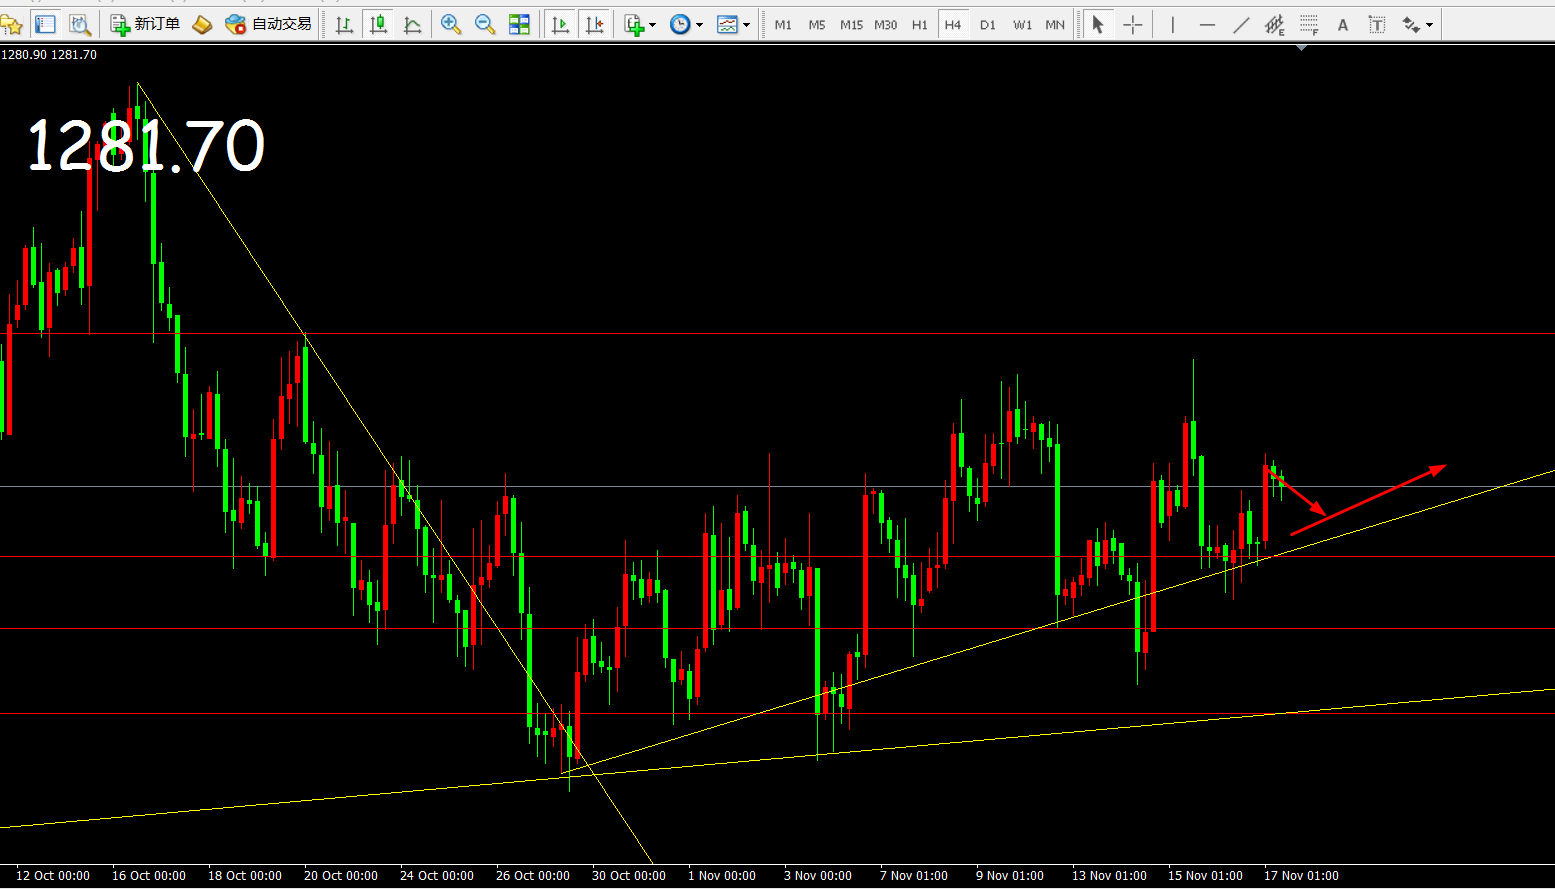The image size is (1555, 889).
Task: Toggle the Terminal window icon
Action: [45, 25]
